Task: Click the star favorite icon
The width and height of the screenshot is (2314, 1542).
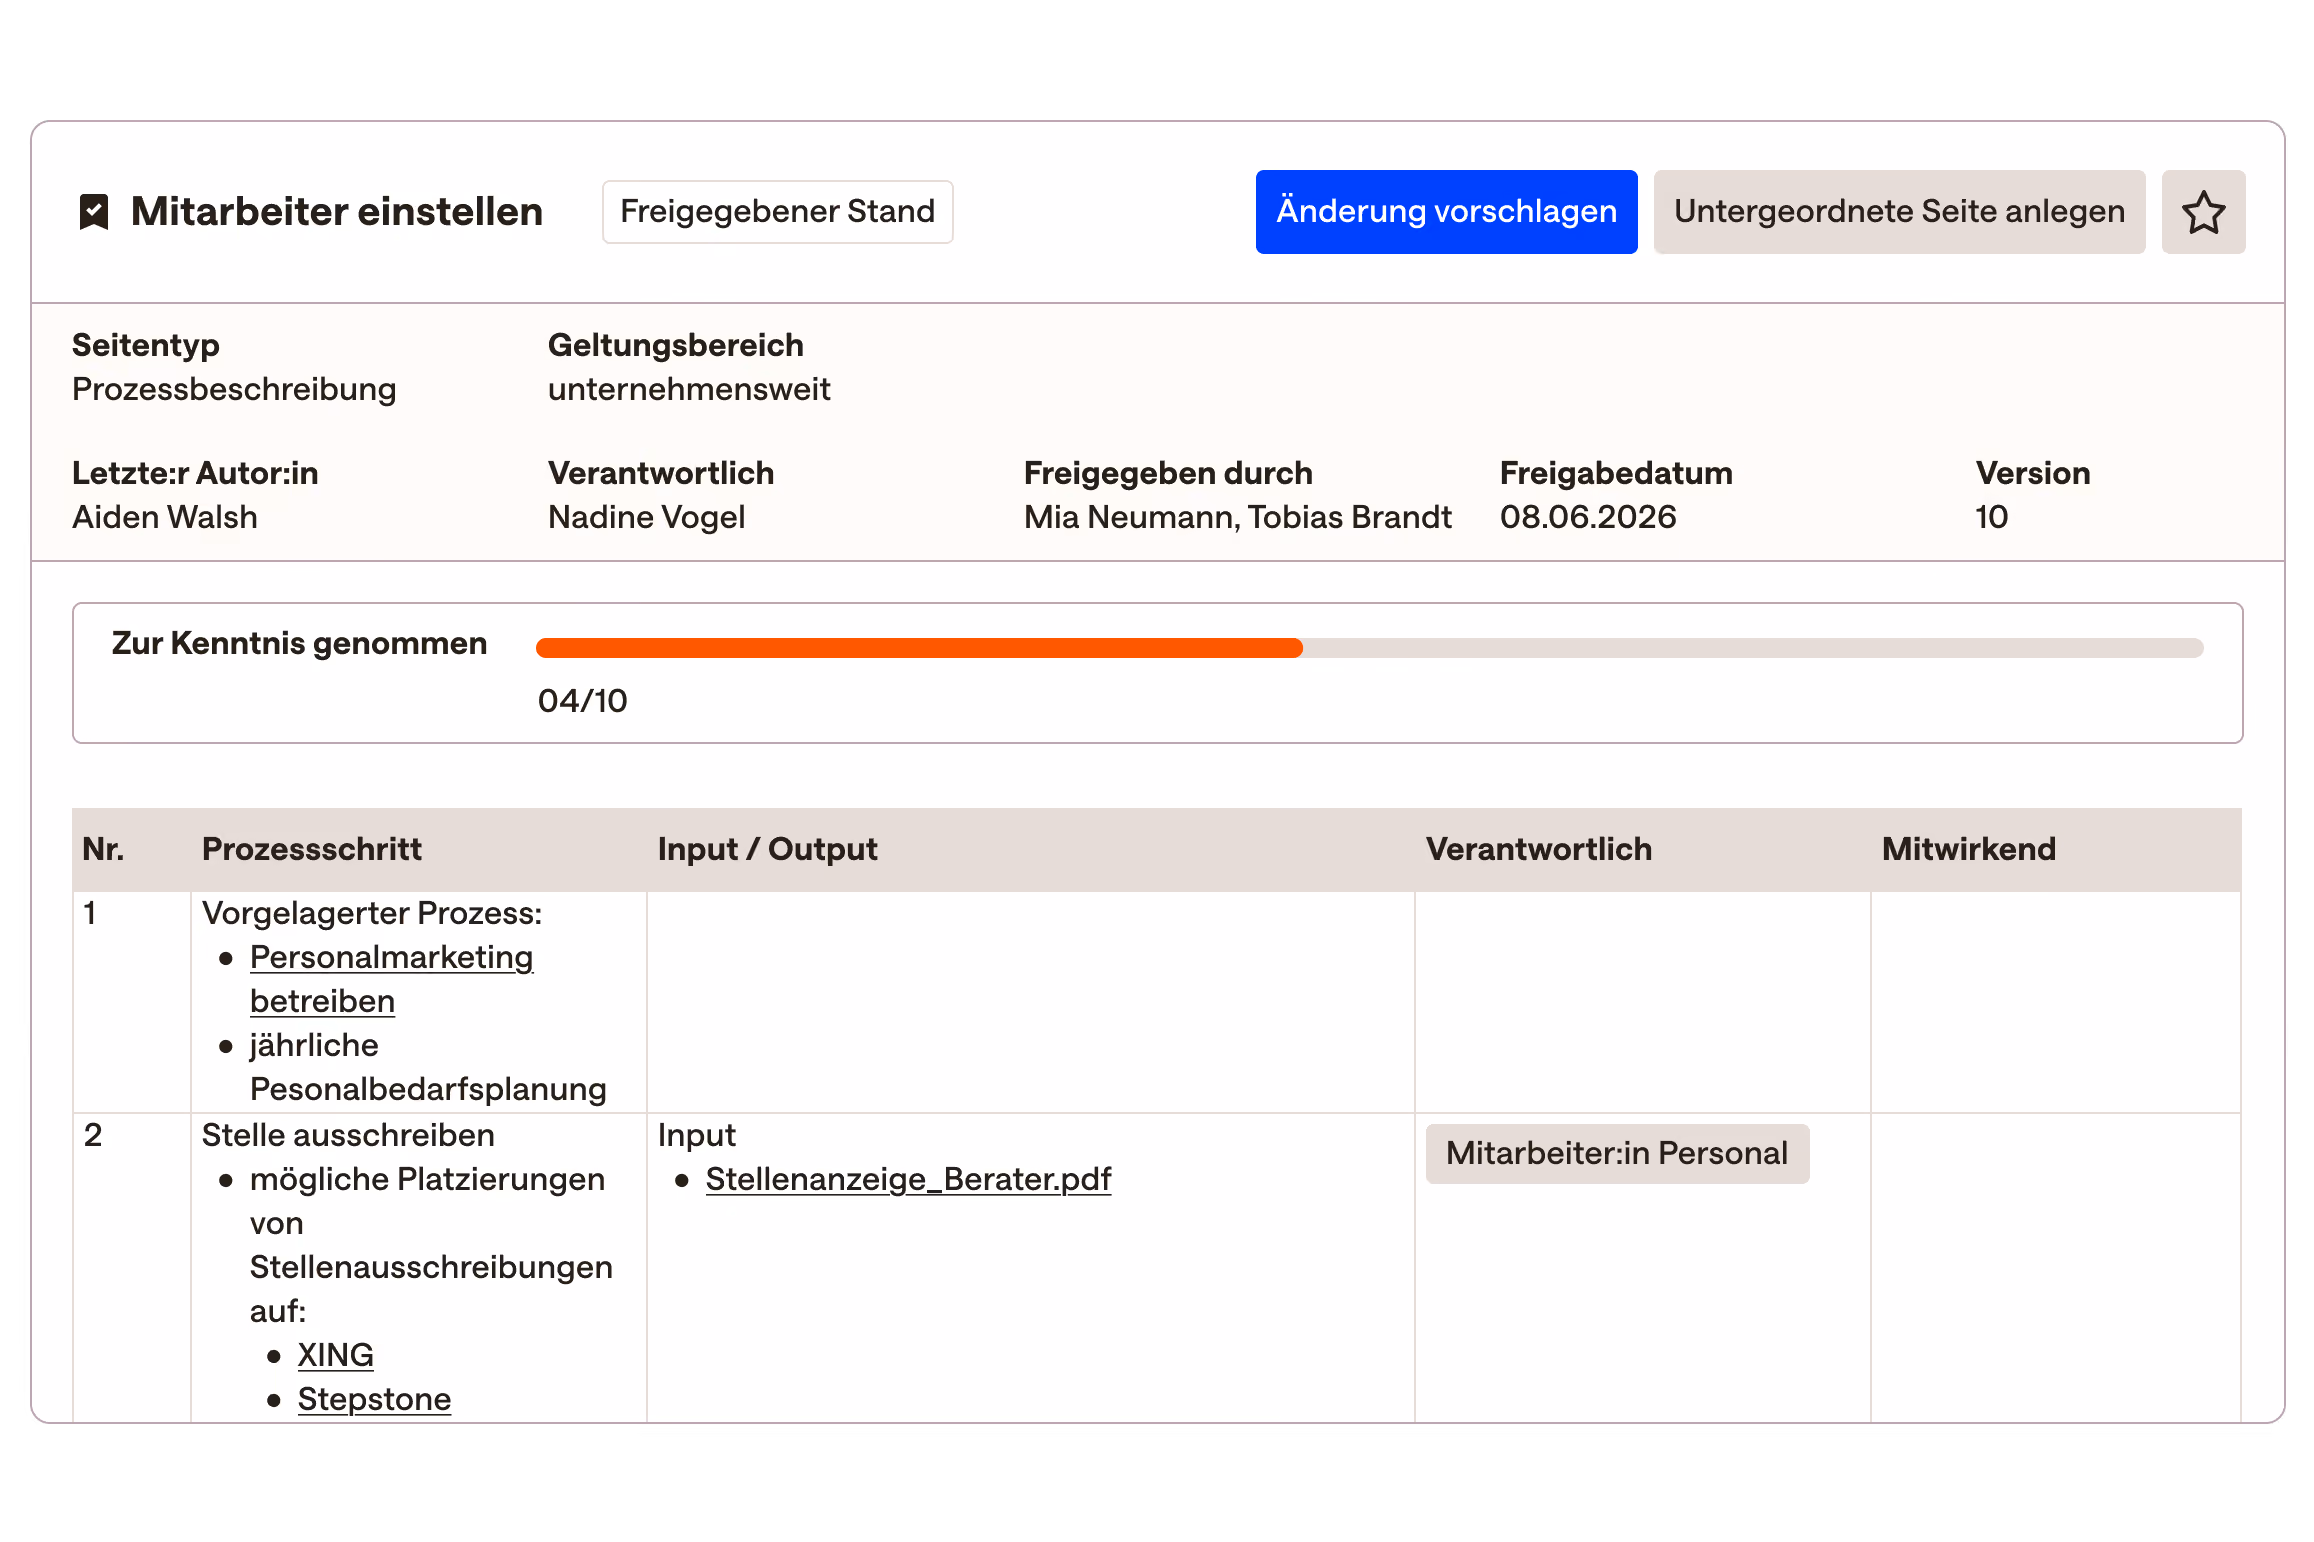Action: [2203, 212]
